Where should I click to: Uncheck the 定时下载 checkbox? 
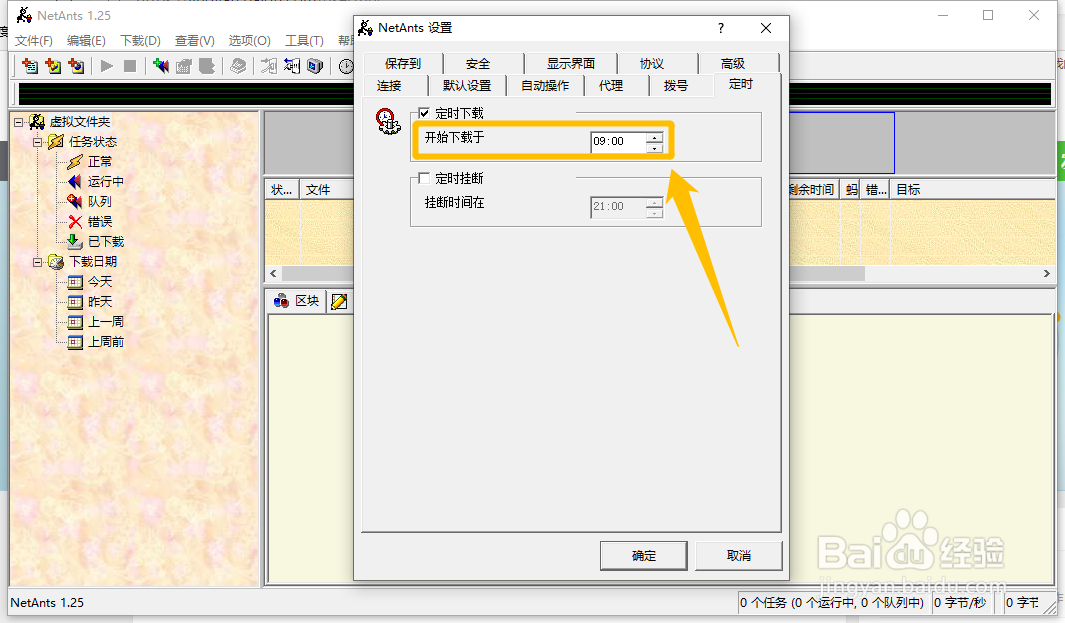coord(425,113)
